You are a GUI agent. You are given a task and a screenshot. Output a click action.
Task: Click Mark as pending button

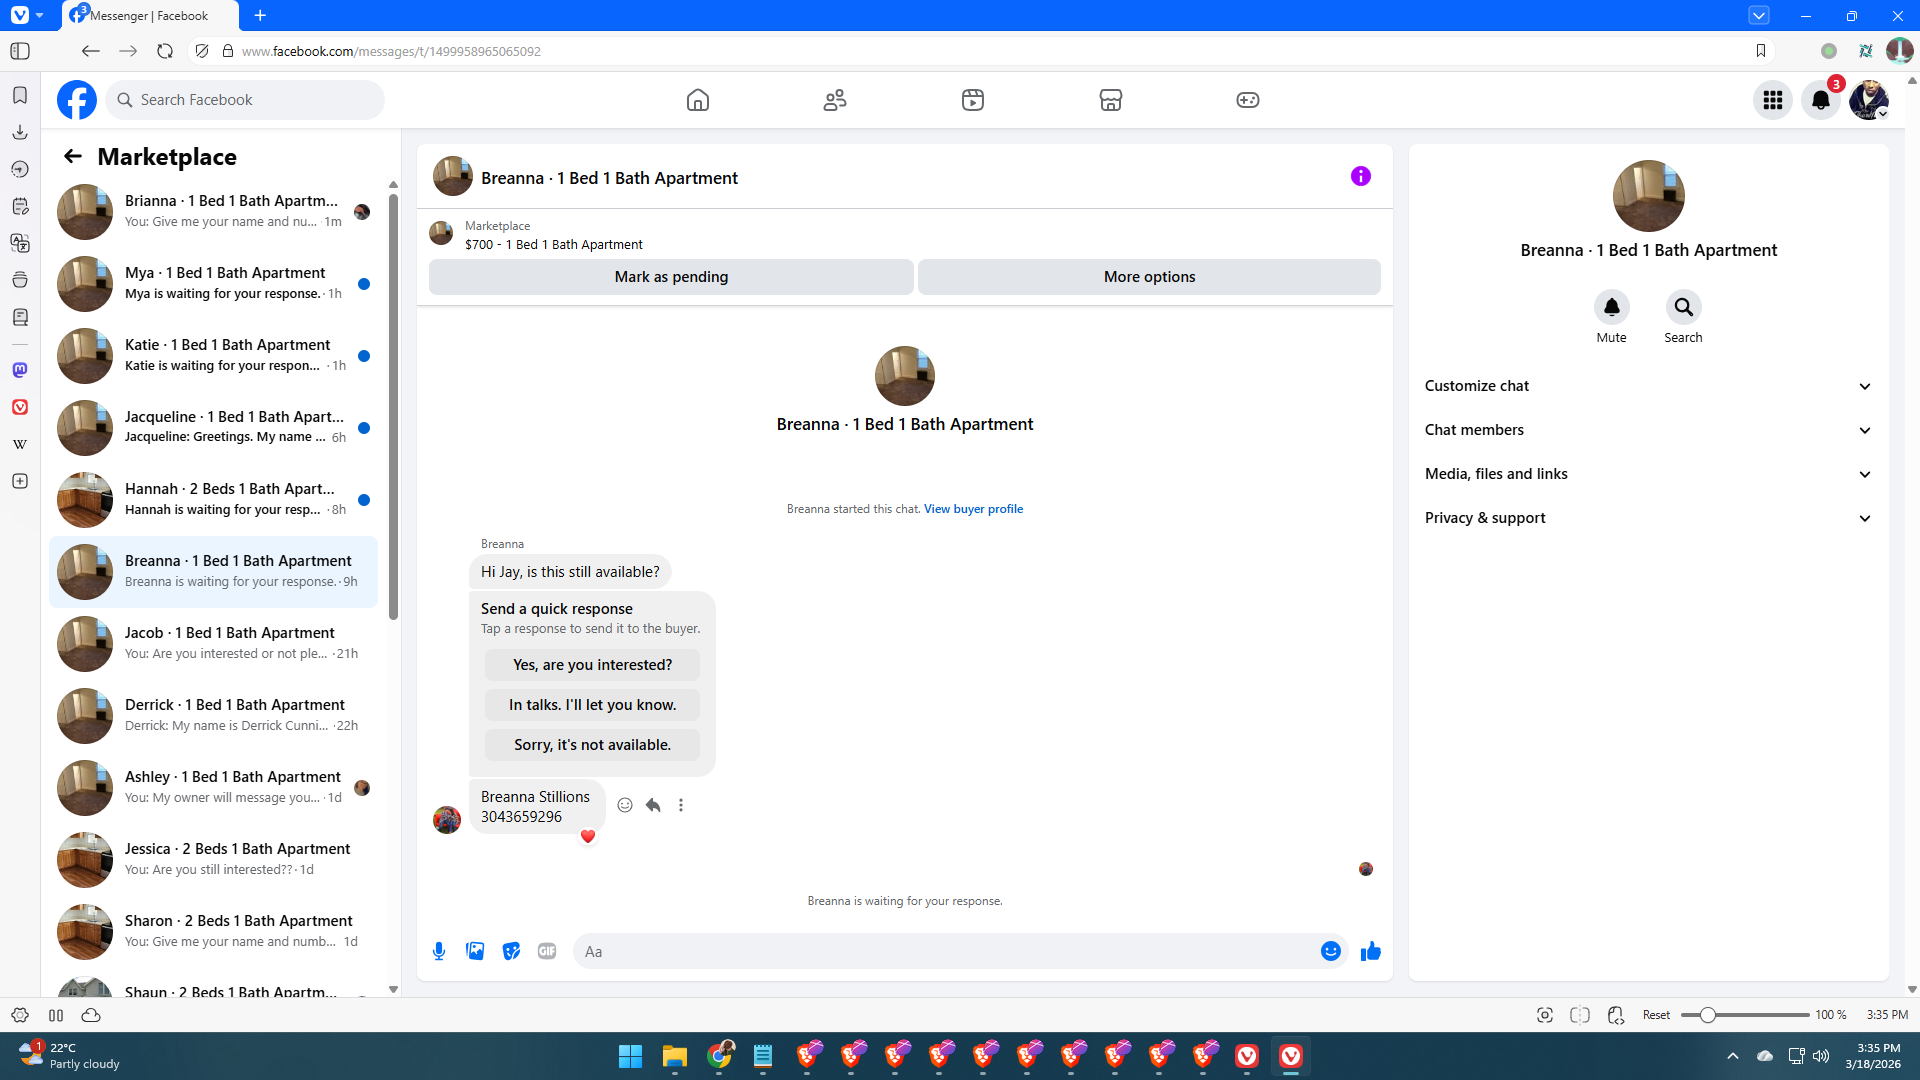click(671, 277)
